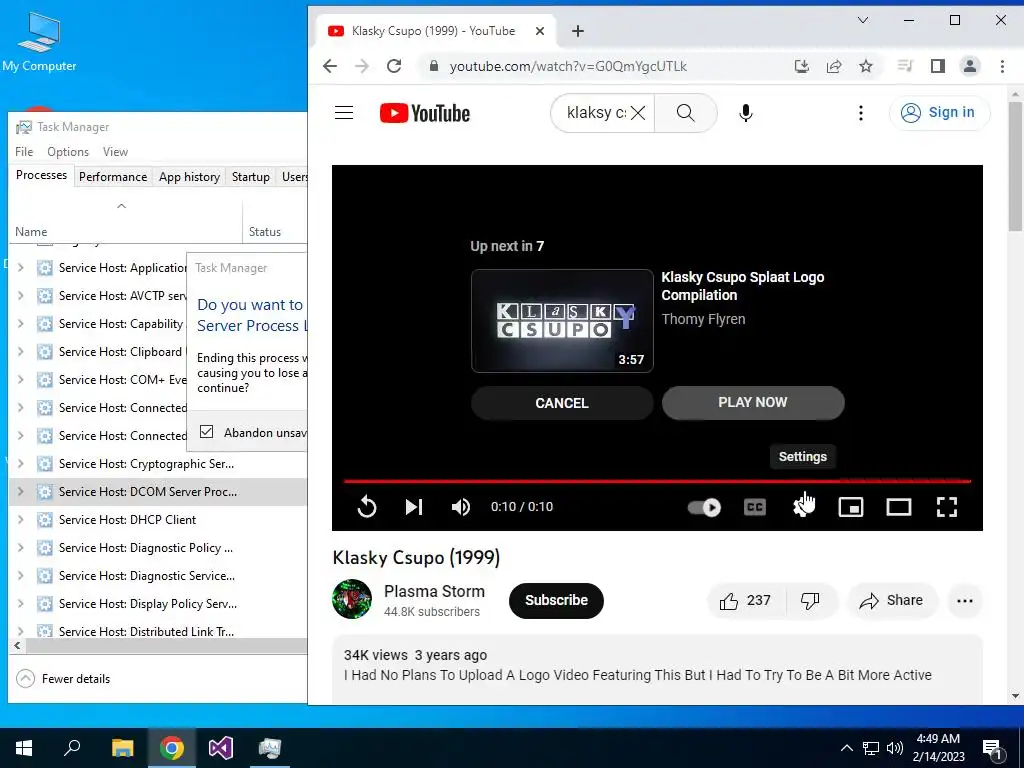Click the Share button

point(892,601)
